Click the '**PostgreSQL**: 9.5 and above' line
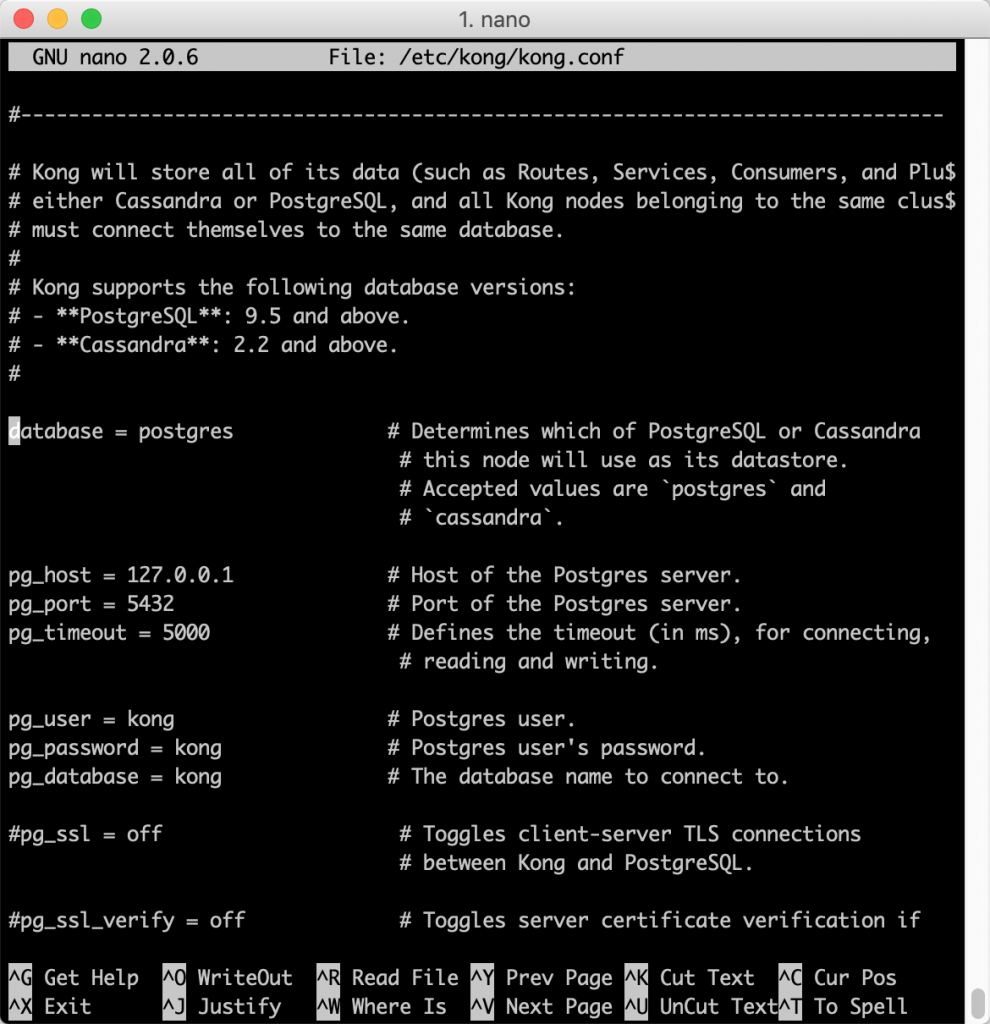This screenshot has height=1024, width=990. 209,317
